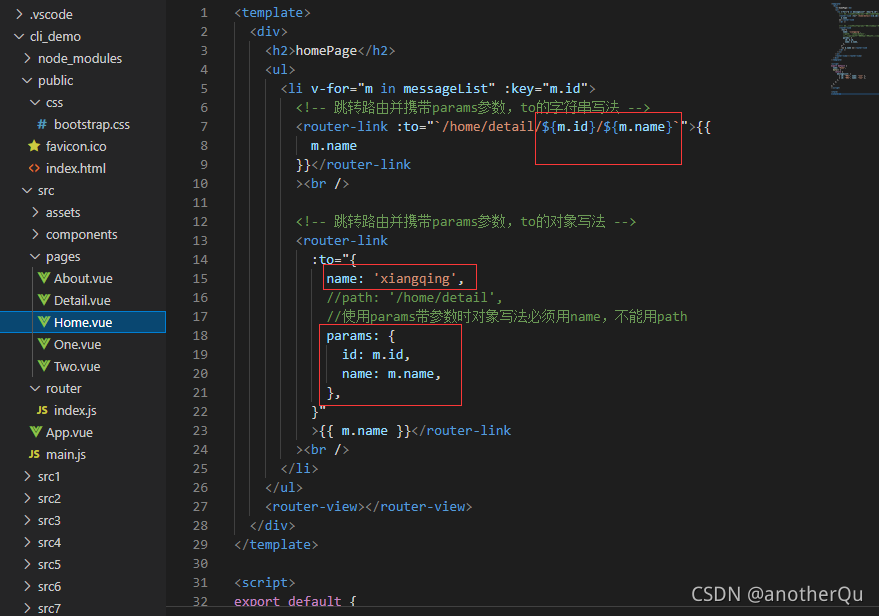Collapse the cli_demo folder chevron
The width and height of the screenshot is (879, 616).
click(19, 36)
